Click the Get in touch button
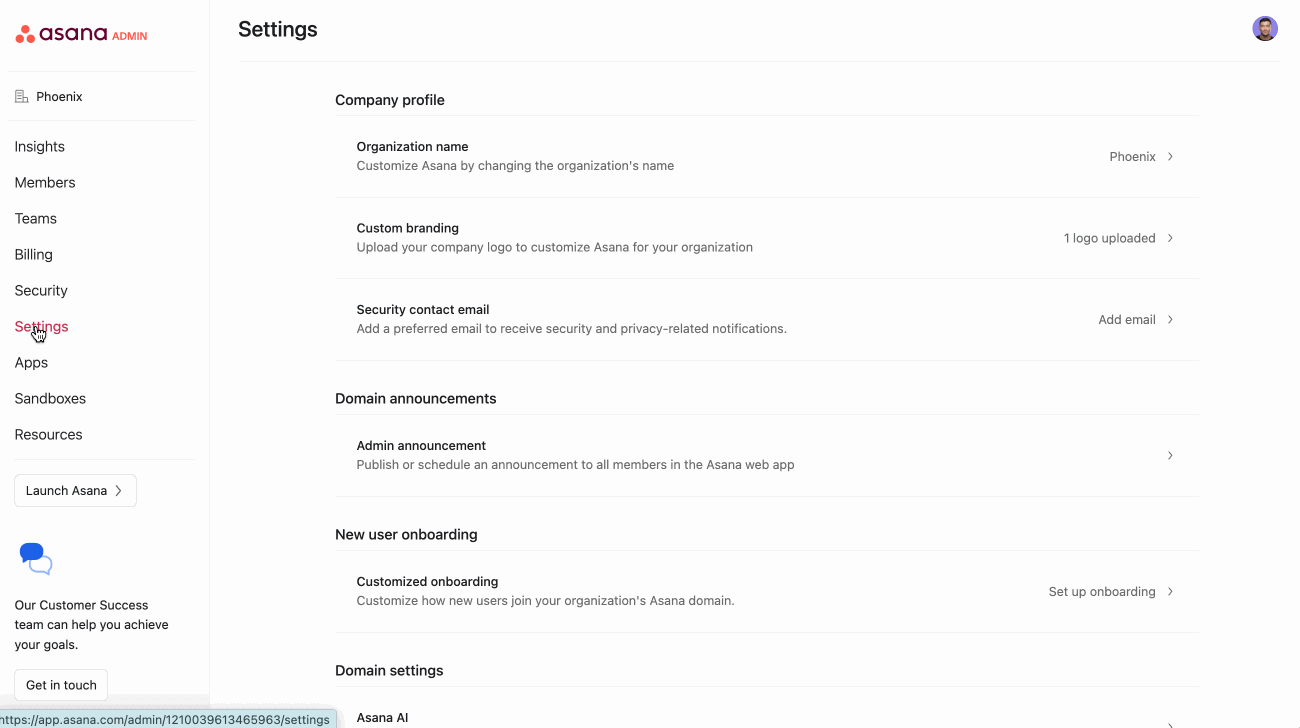 [61, 685]
